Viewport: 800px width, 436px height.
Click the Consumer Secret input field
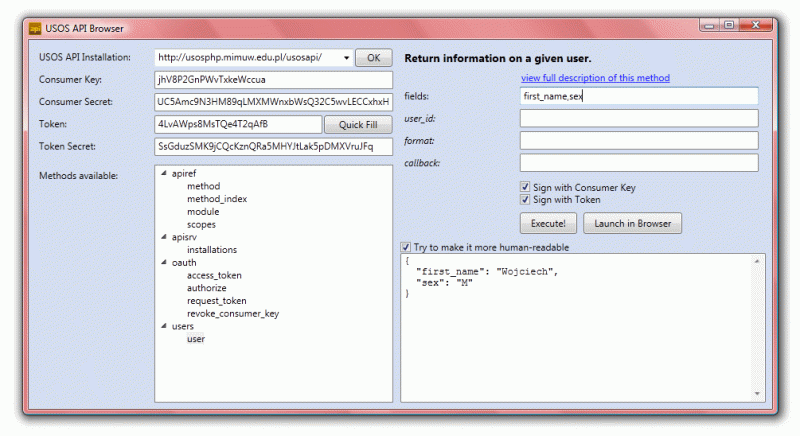pyautogui.click(x=273, y=102)
